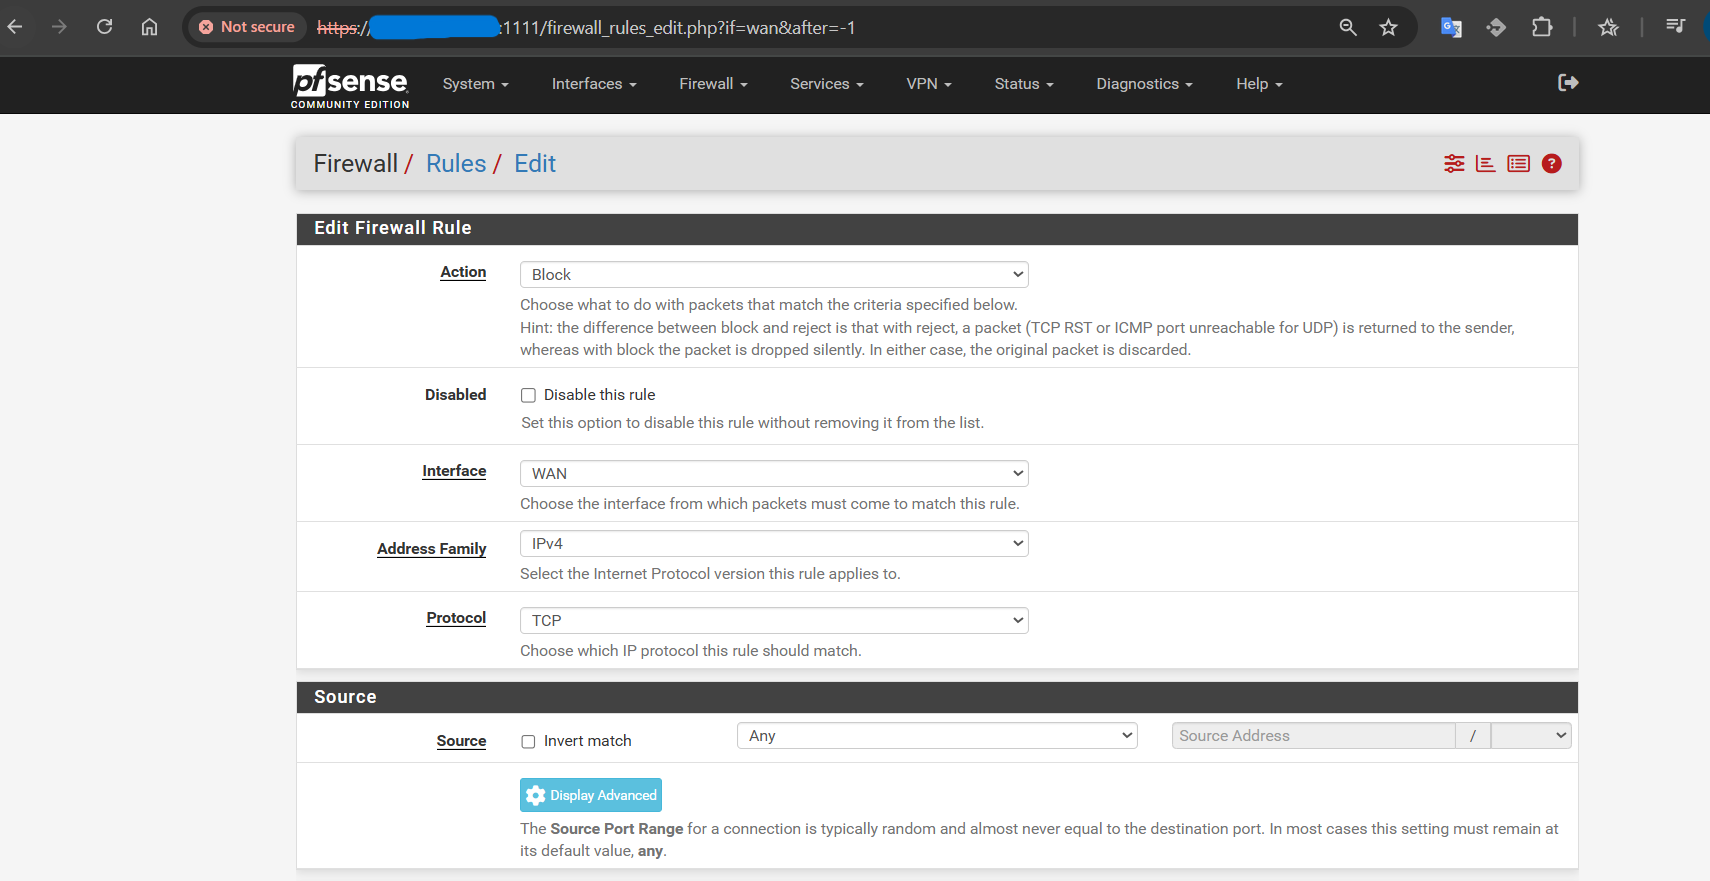Image resolution: width=1710 pixels, height=881 pixels.
Task: Click the Source Address input field
Action: (x=1312, y=736)
